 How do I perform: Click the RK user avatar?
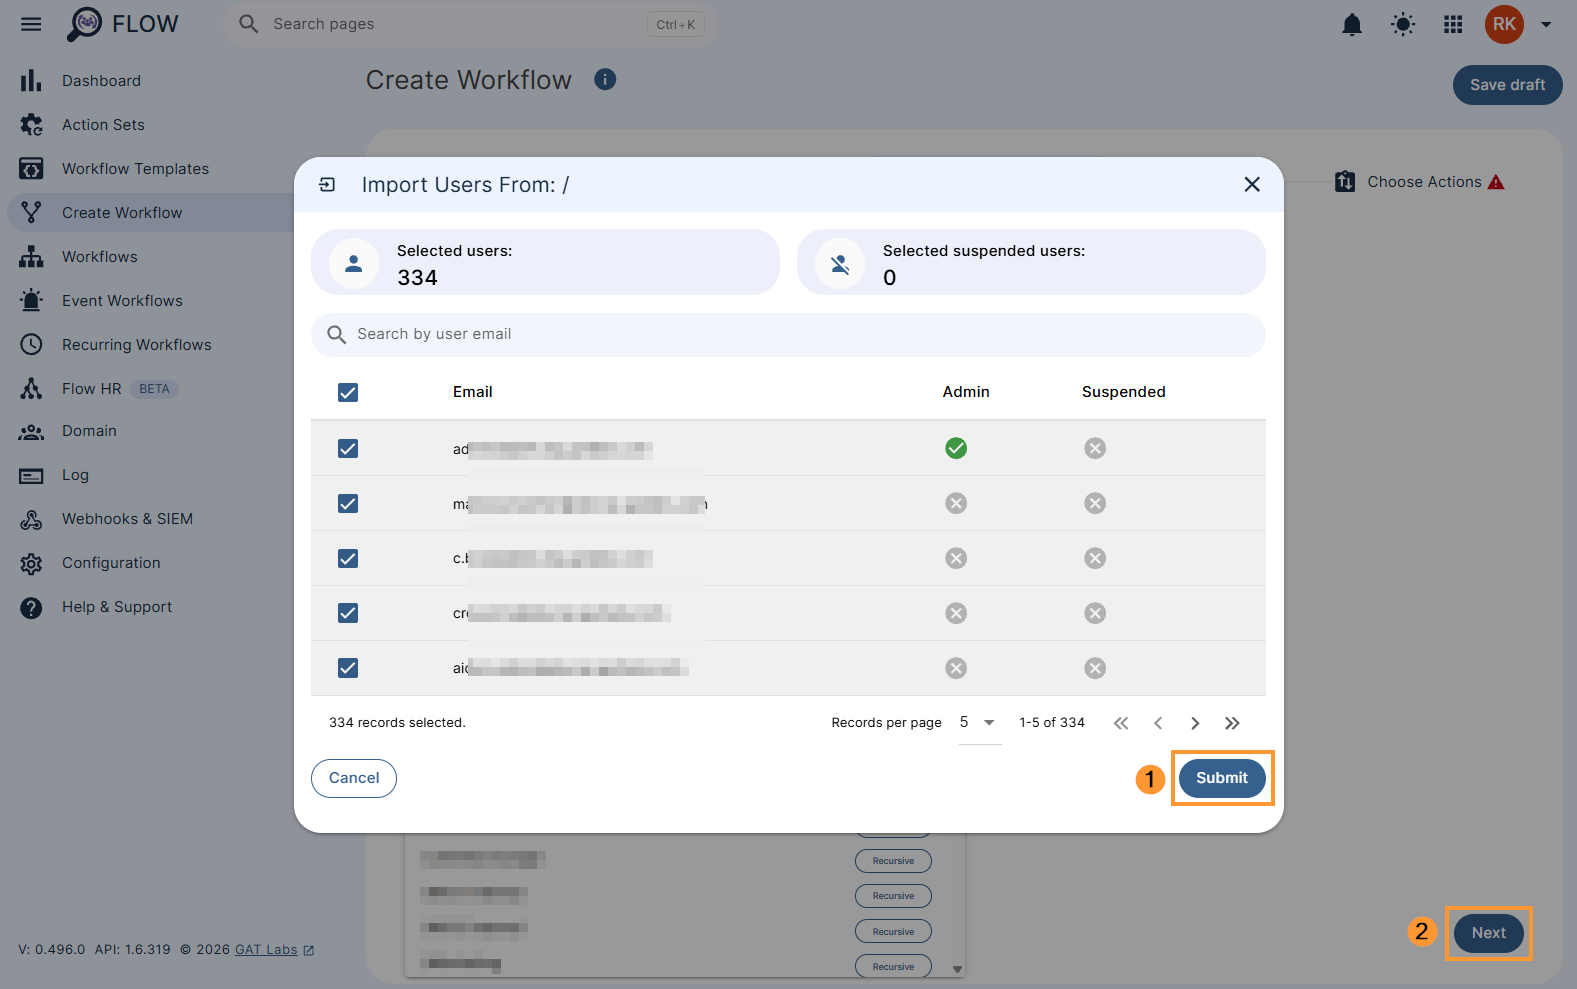1504,24
